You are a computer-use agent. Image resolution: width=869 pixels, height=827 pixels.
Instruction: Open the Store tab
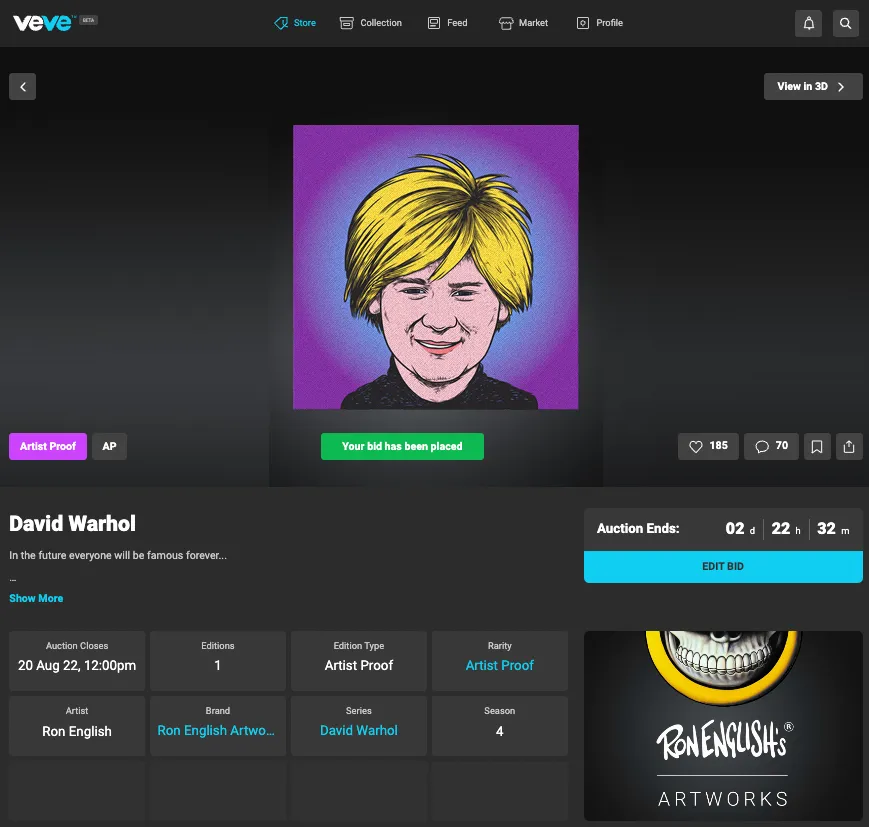click(295, 23)
